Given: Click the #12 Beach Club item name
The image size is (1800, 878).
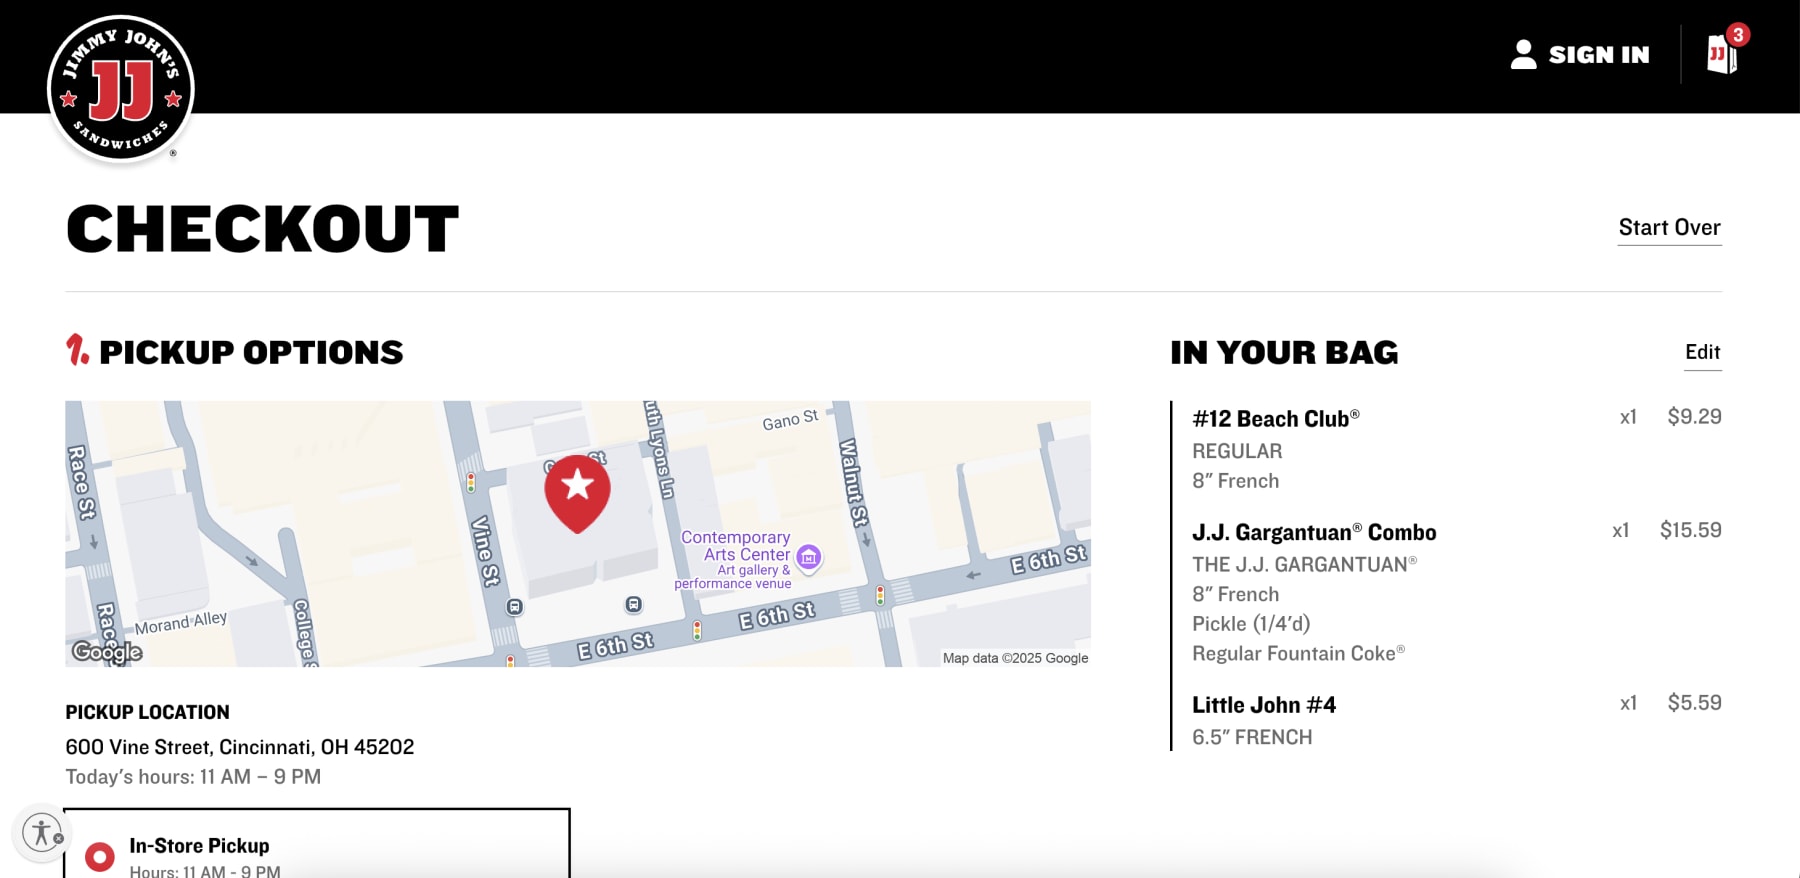Looking at the screenshot, I should (x=1275, y=419).
